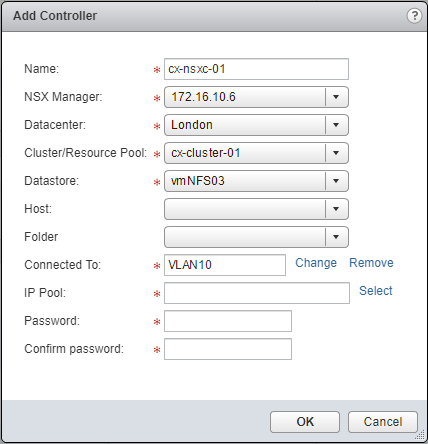The image size is (428, 444).
Task: Click the Select link for IP Pool
Action: [x=376, y=291]
